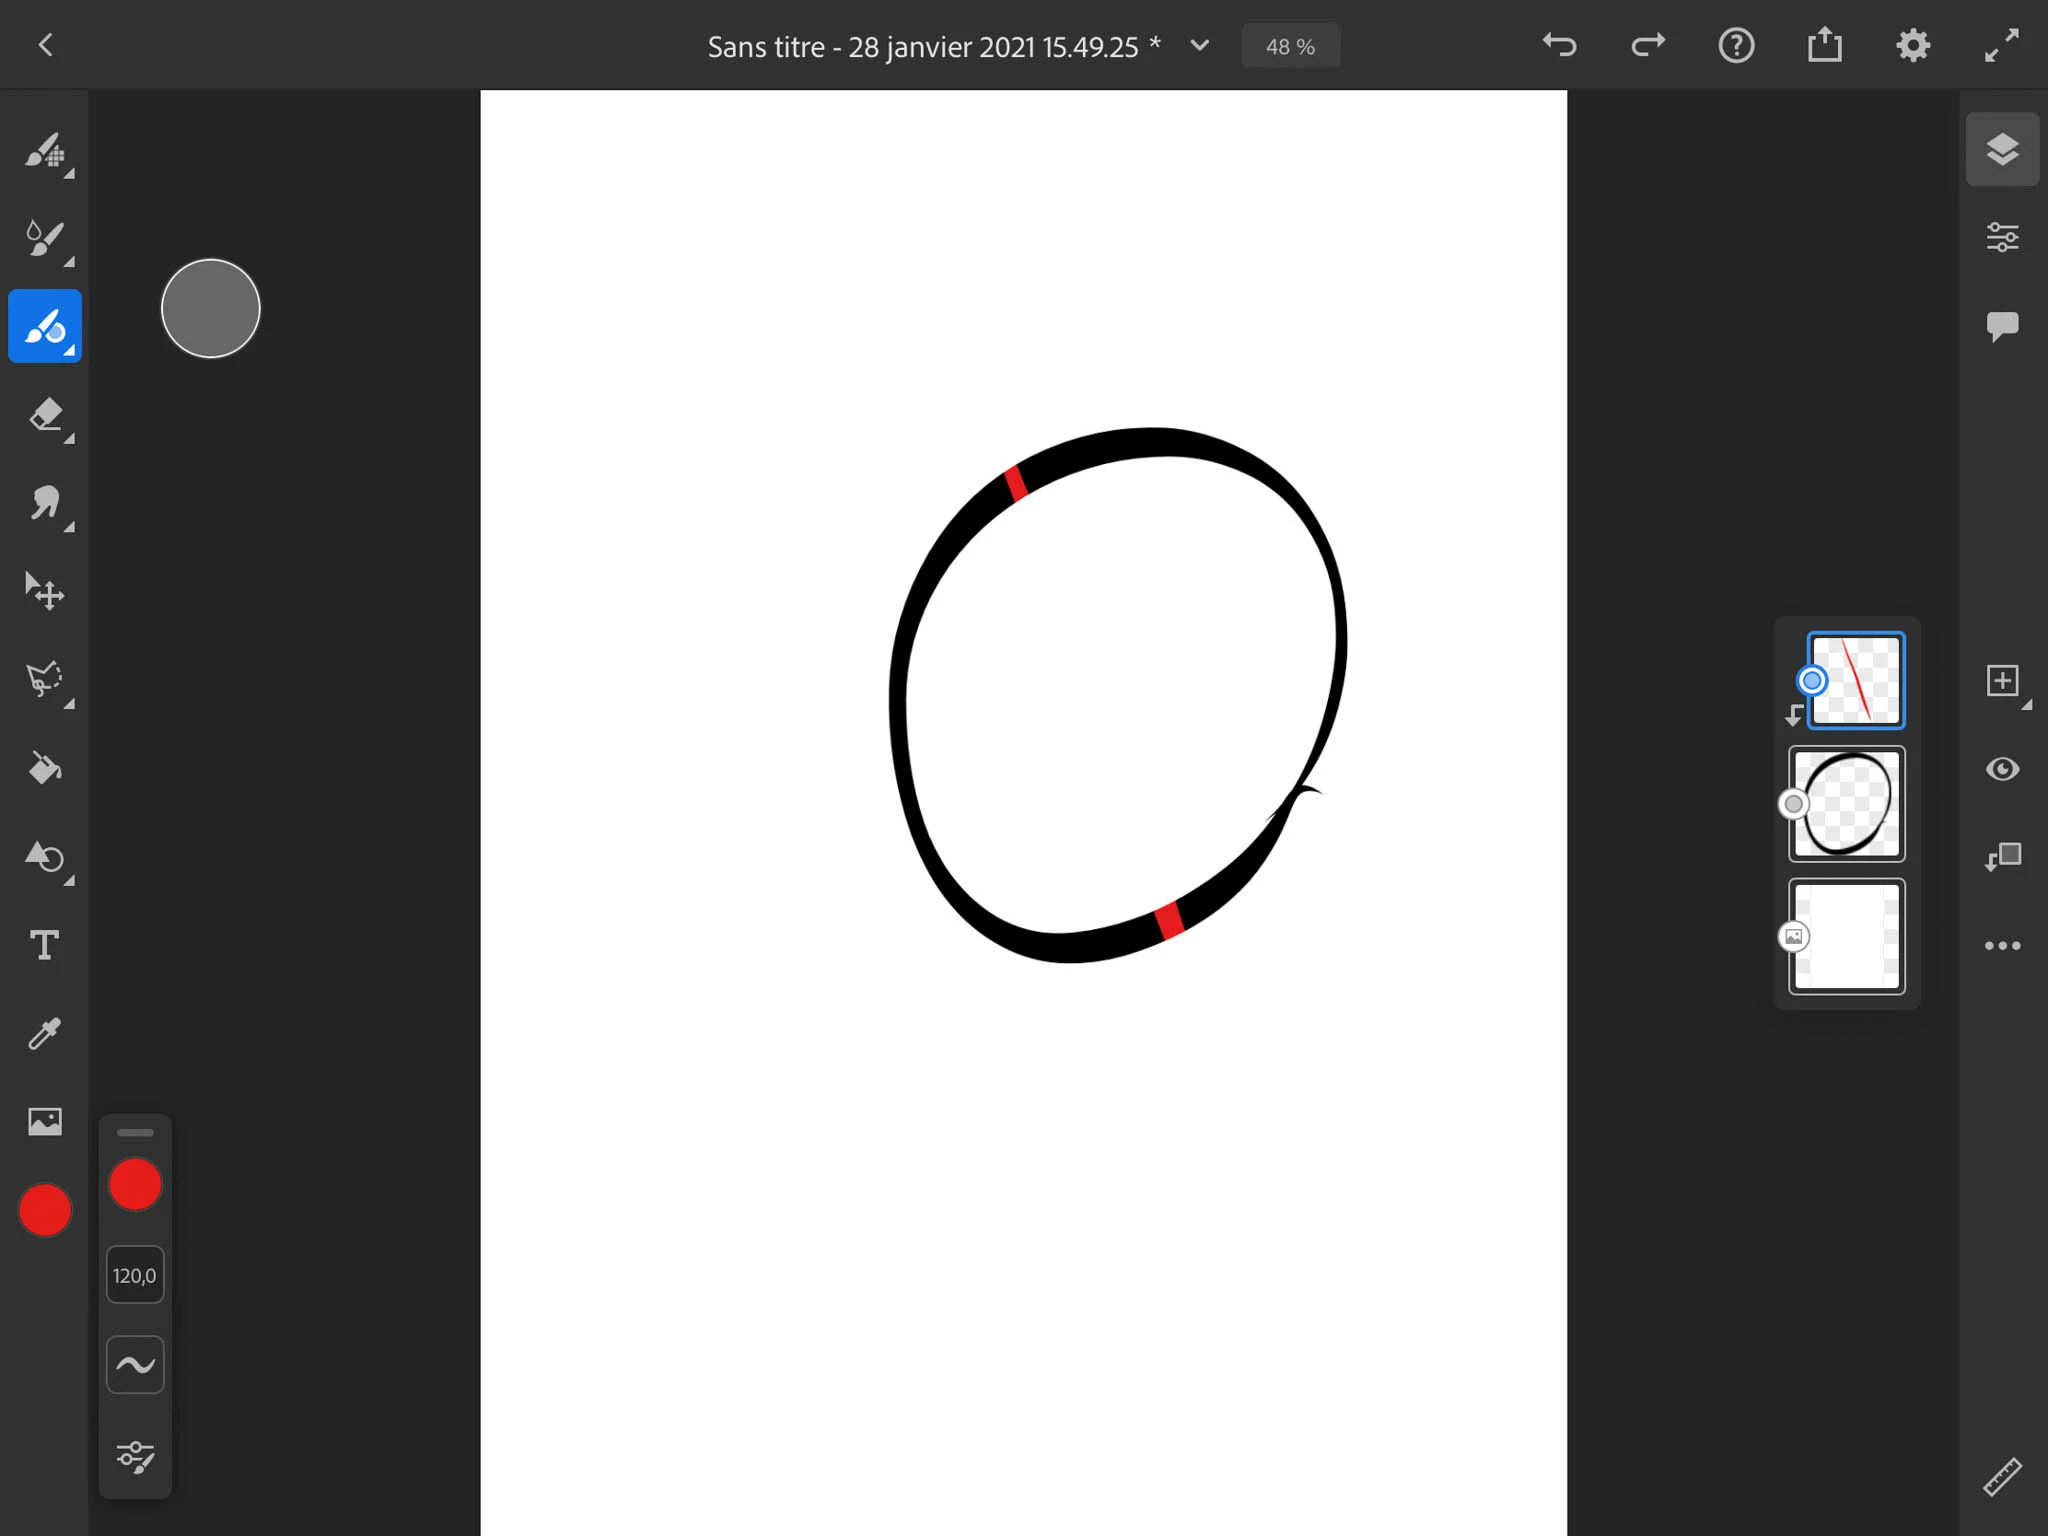Expand the document title dropdown chevron
2048x1536 pixels.
1200,46
